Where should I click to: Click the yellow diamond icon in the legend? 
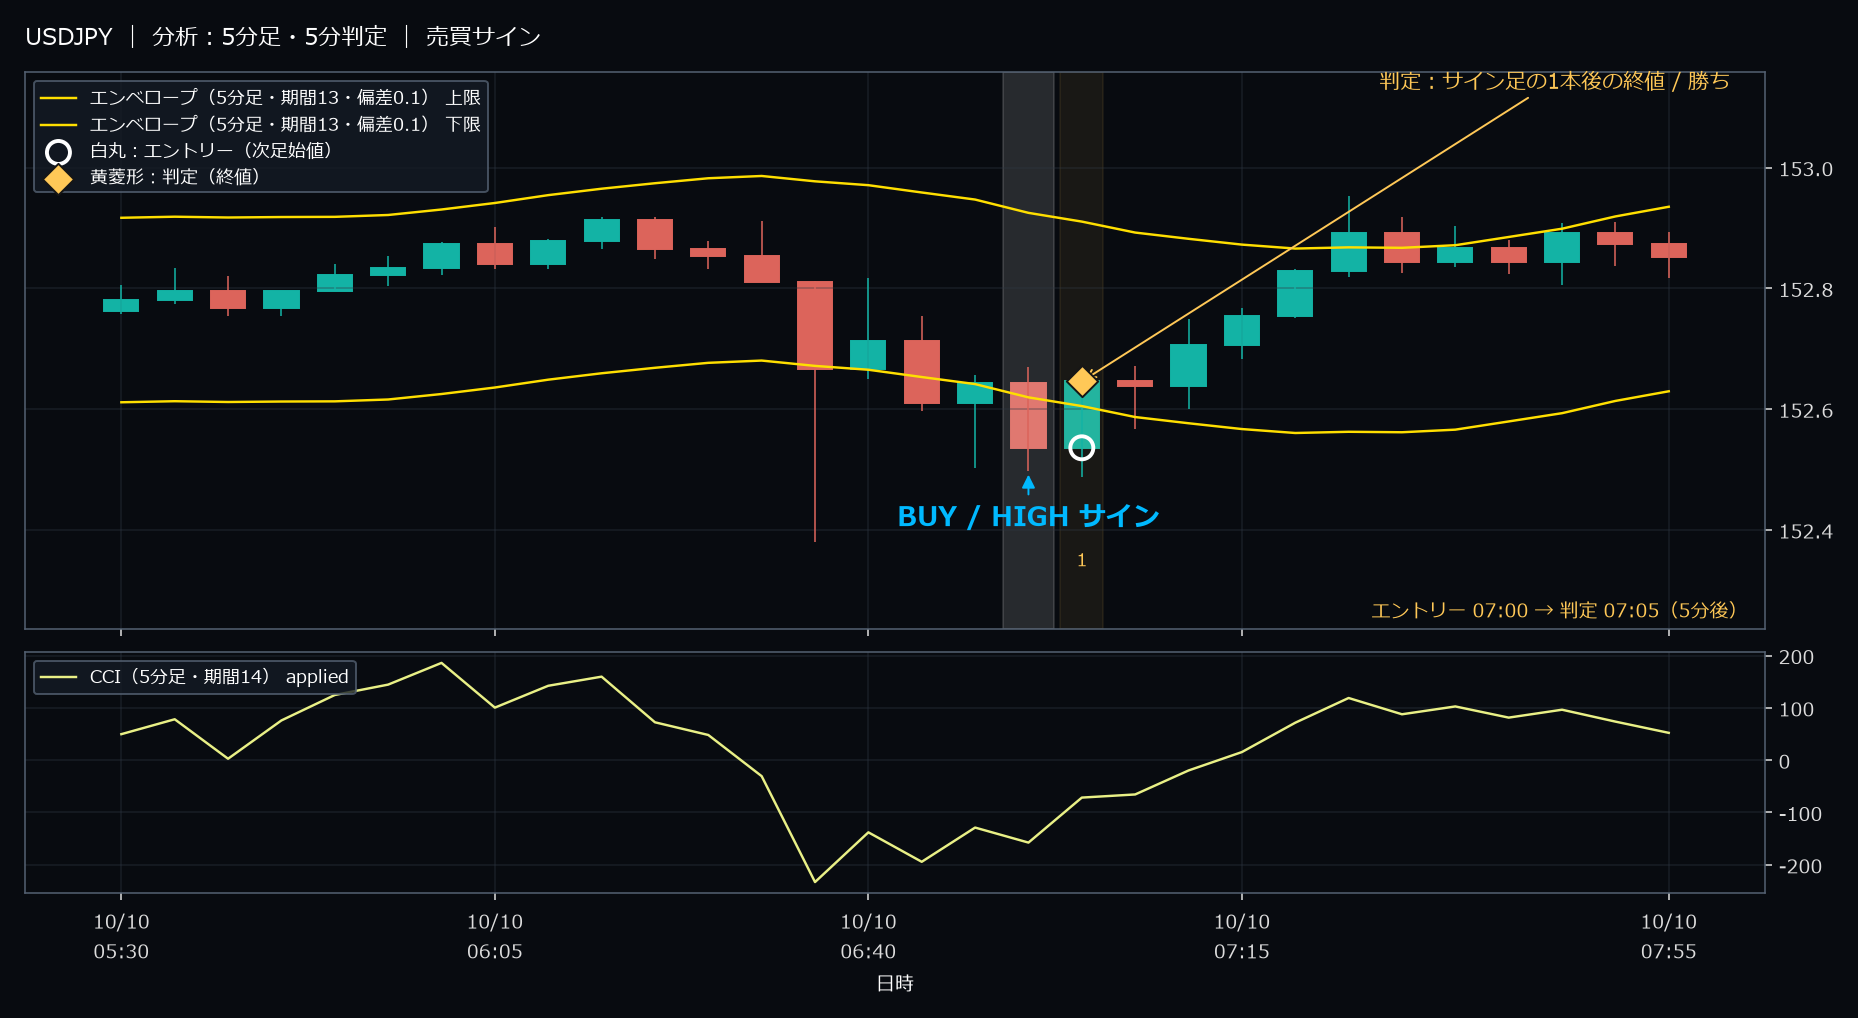click(59, 179)
